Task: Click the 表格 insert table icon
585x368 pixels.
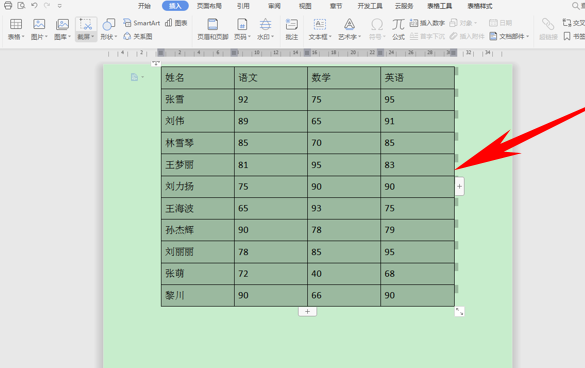Action: pos(16,24)
